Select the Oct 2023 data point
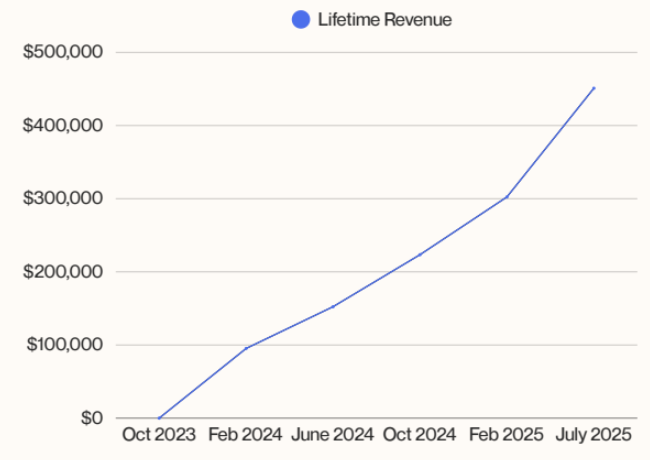Image resolution: width=650 pixels, height=460 pixels. tap(159, 418)
